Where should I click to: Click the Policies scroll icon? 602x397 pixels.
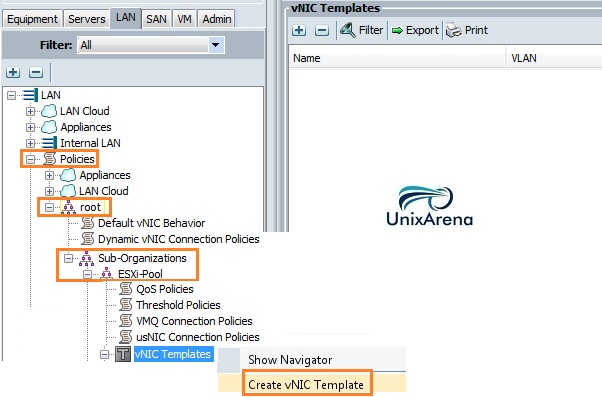click(50, 159)
